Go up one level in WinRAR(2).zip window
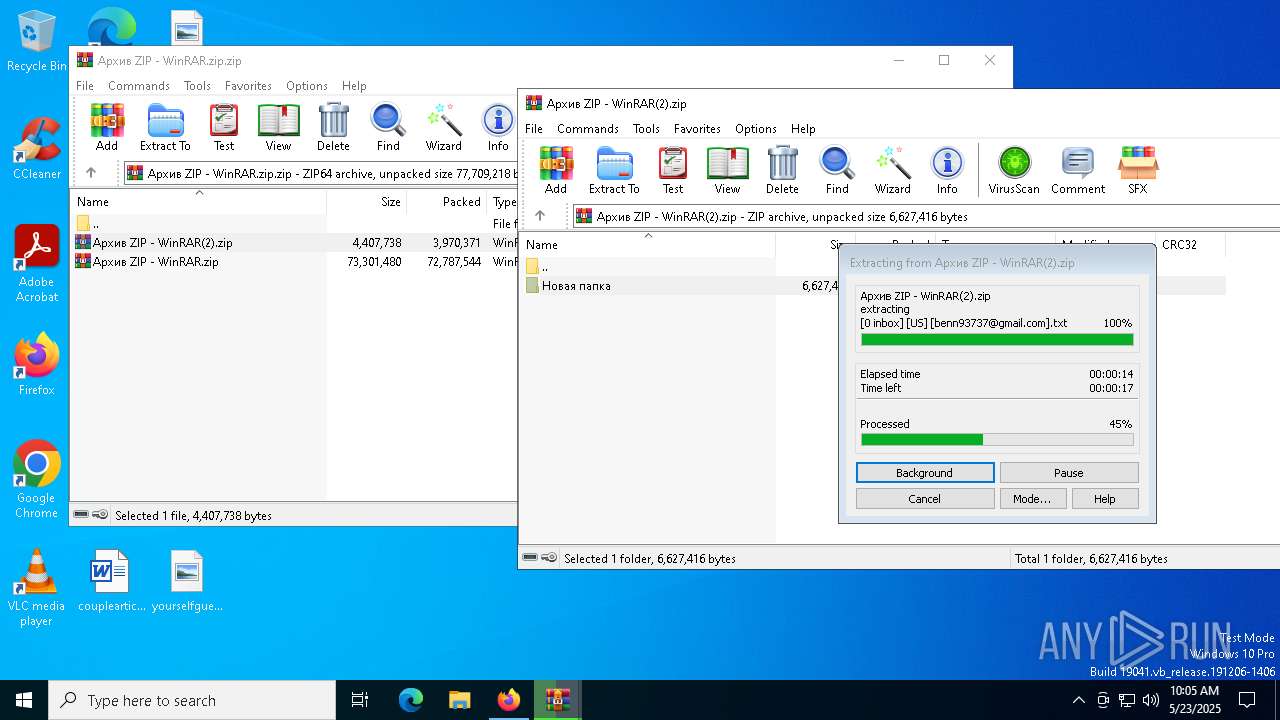Viewport: 1280px width, 720px height. [x=540, y=216]
